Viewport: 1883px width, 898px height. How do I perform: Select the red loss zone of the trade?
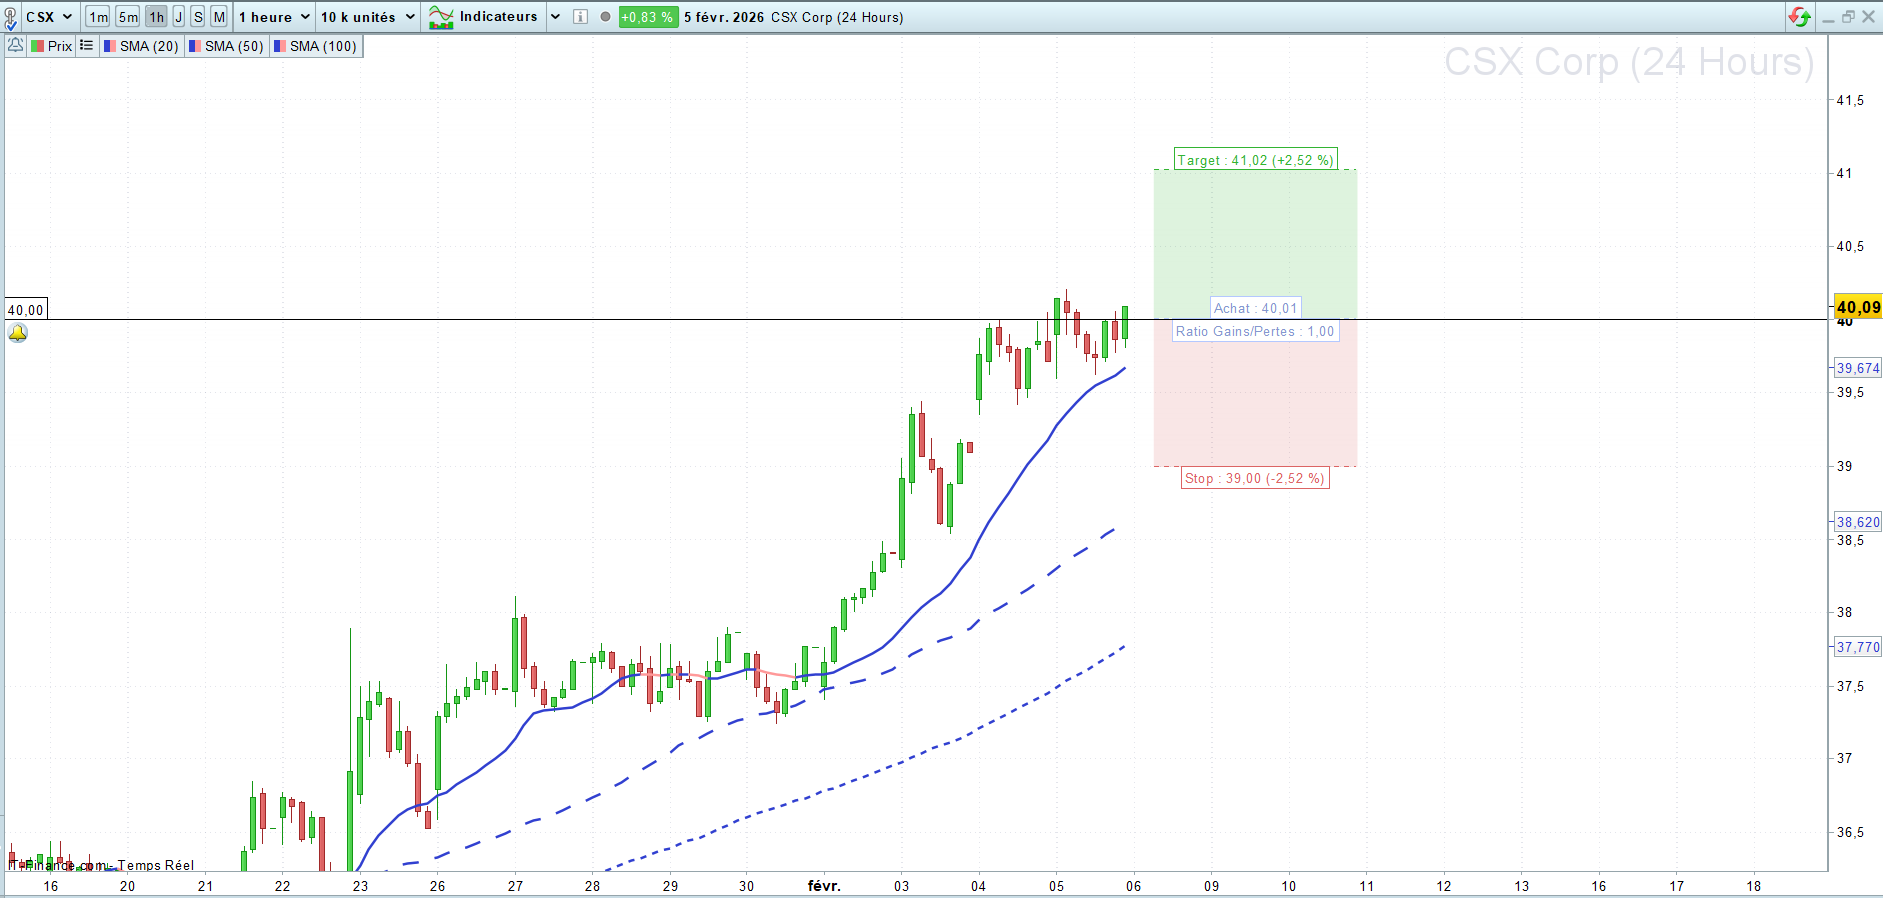click(x=1255, y=393)
